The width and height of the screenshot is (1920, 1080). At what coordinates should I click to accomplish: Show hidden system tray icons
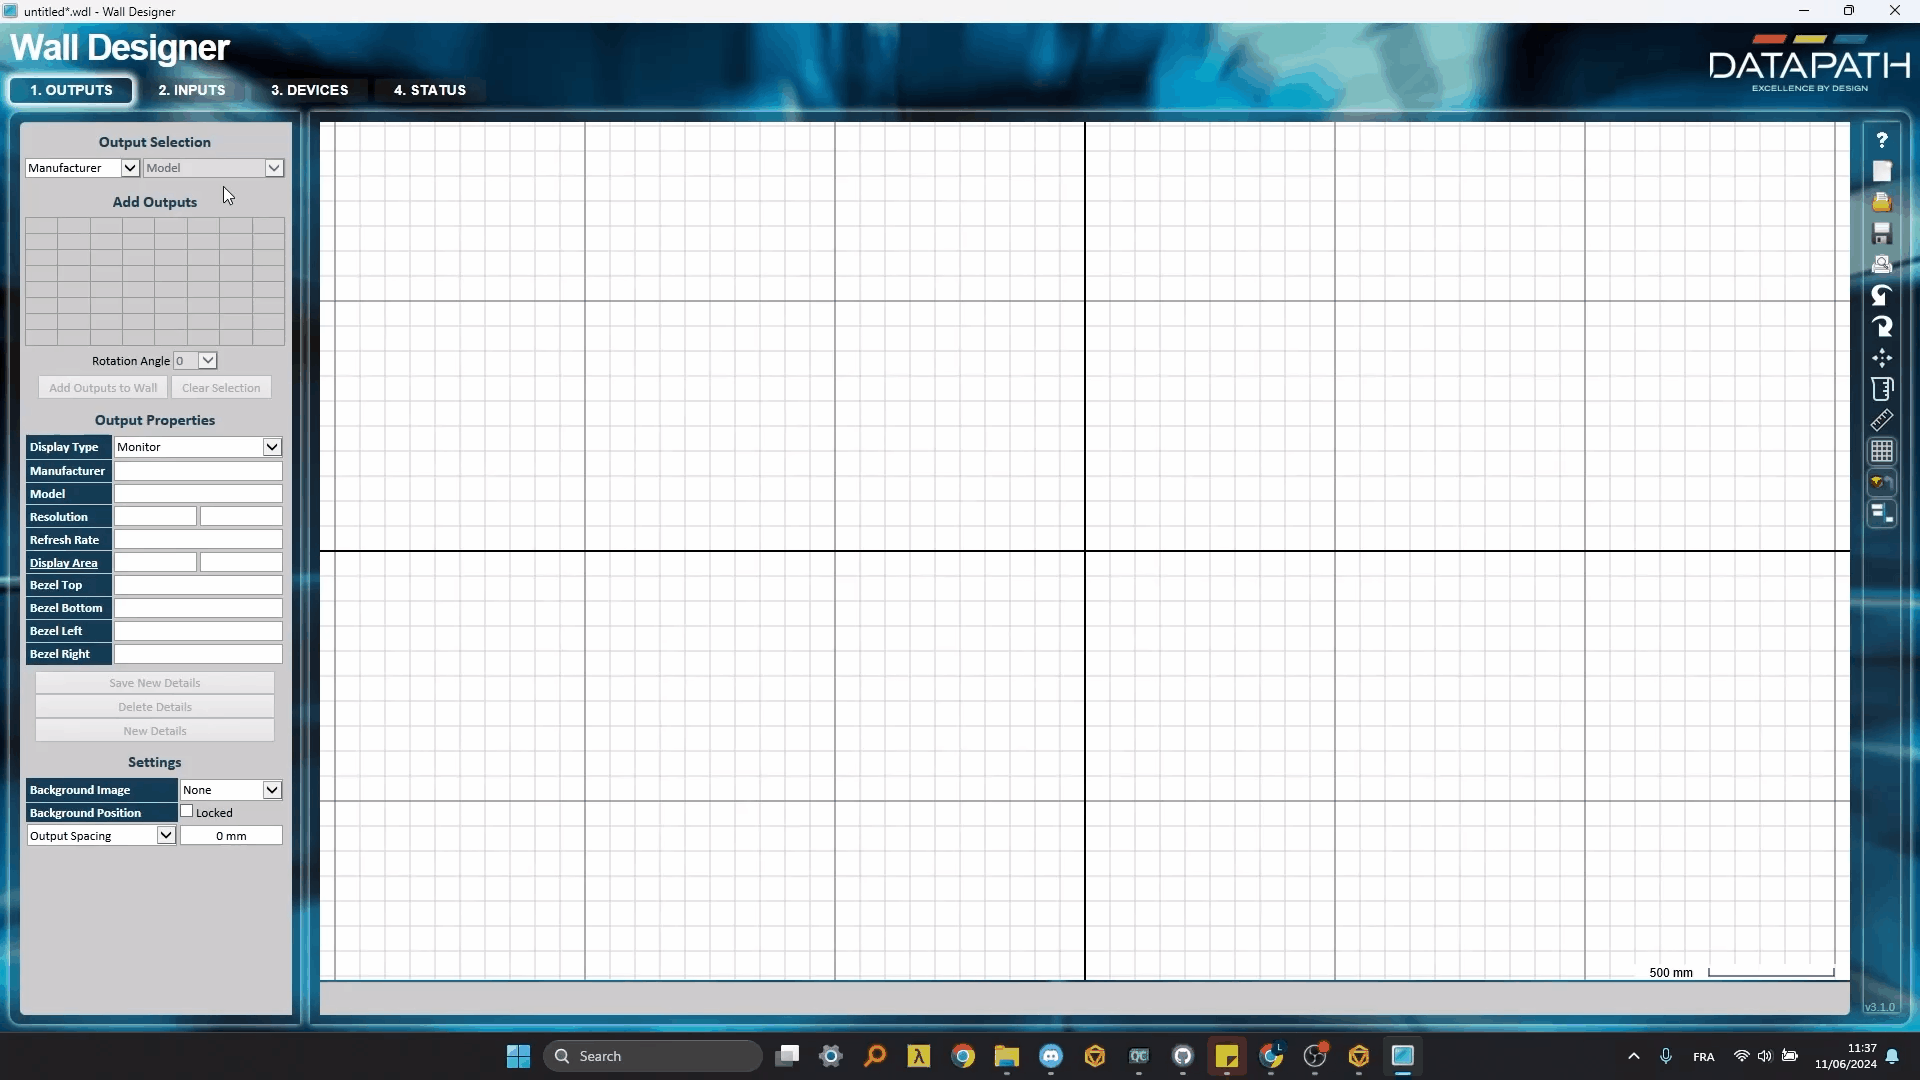[x=1634, y=1056]
